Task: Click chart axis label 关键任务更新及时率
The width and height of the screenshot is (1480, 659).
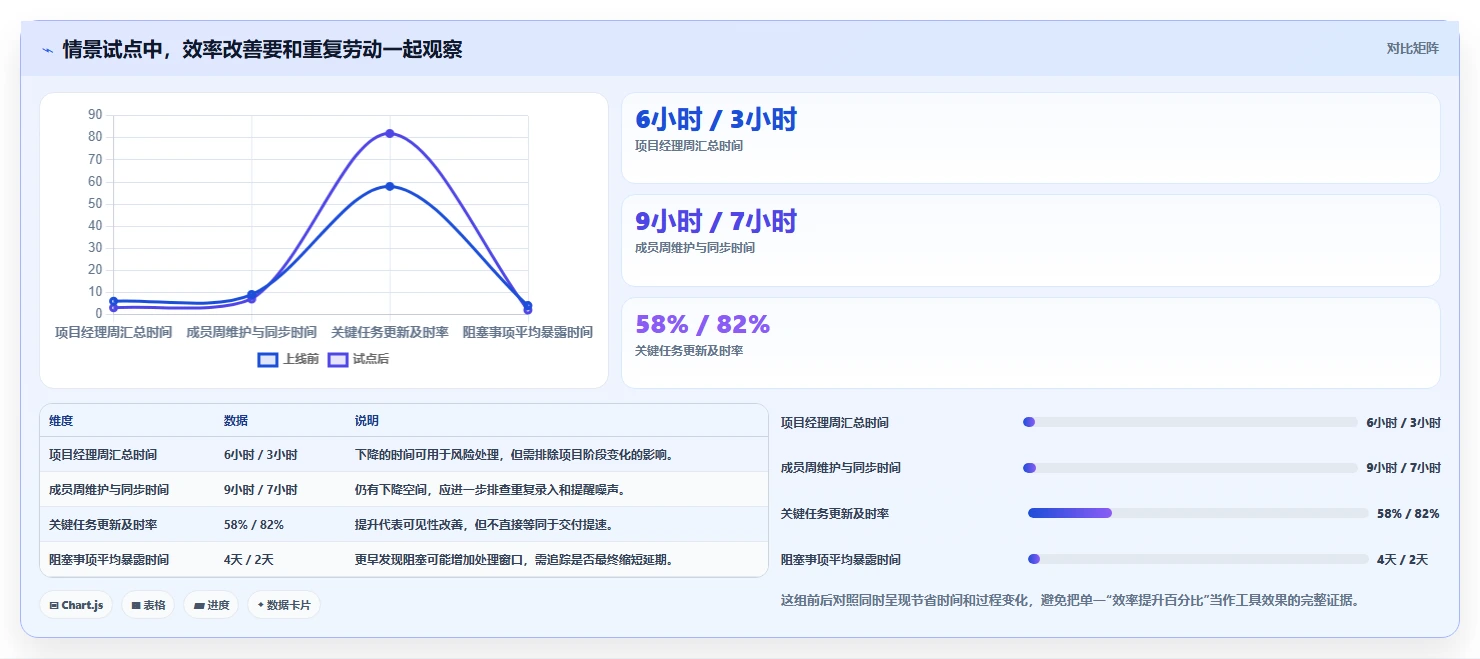Action: coord(390,332)
